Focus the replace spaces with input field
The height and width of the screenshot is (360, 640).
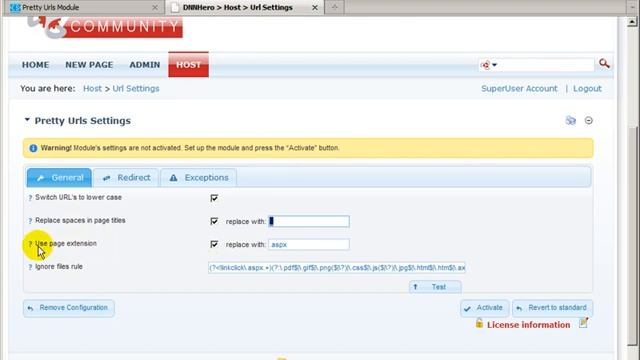pyautogui.click(x=309, y=221)
